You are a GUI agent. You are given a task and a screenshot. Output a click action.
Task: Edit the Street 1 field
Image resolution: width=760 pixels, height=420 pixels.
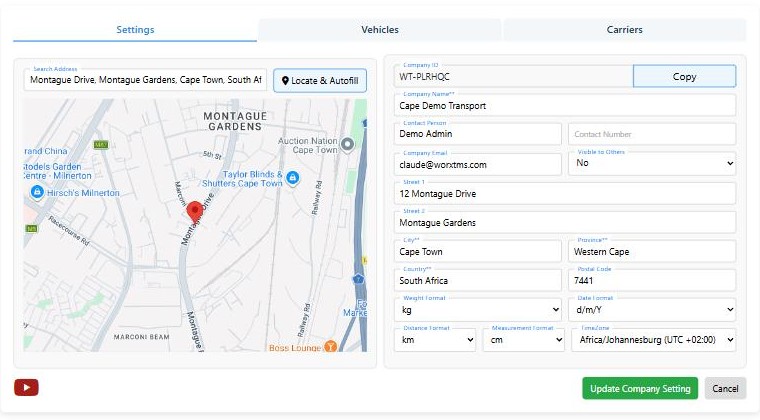[565, 193]
